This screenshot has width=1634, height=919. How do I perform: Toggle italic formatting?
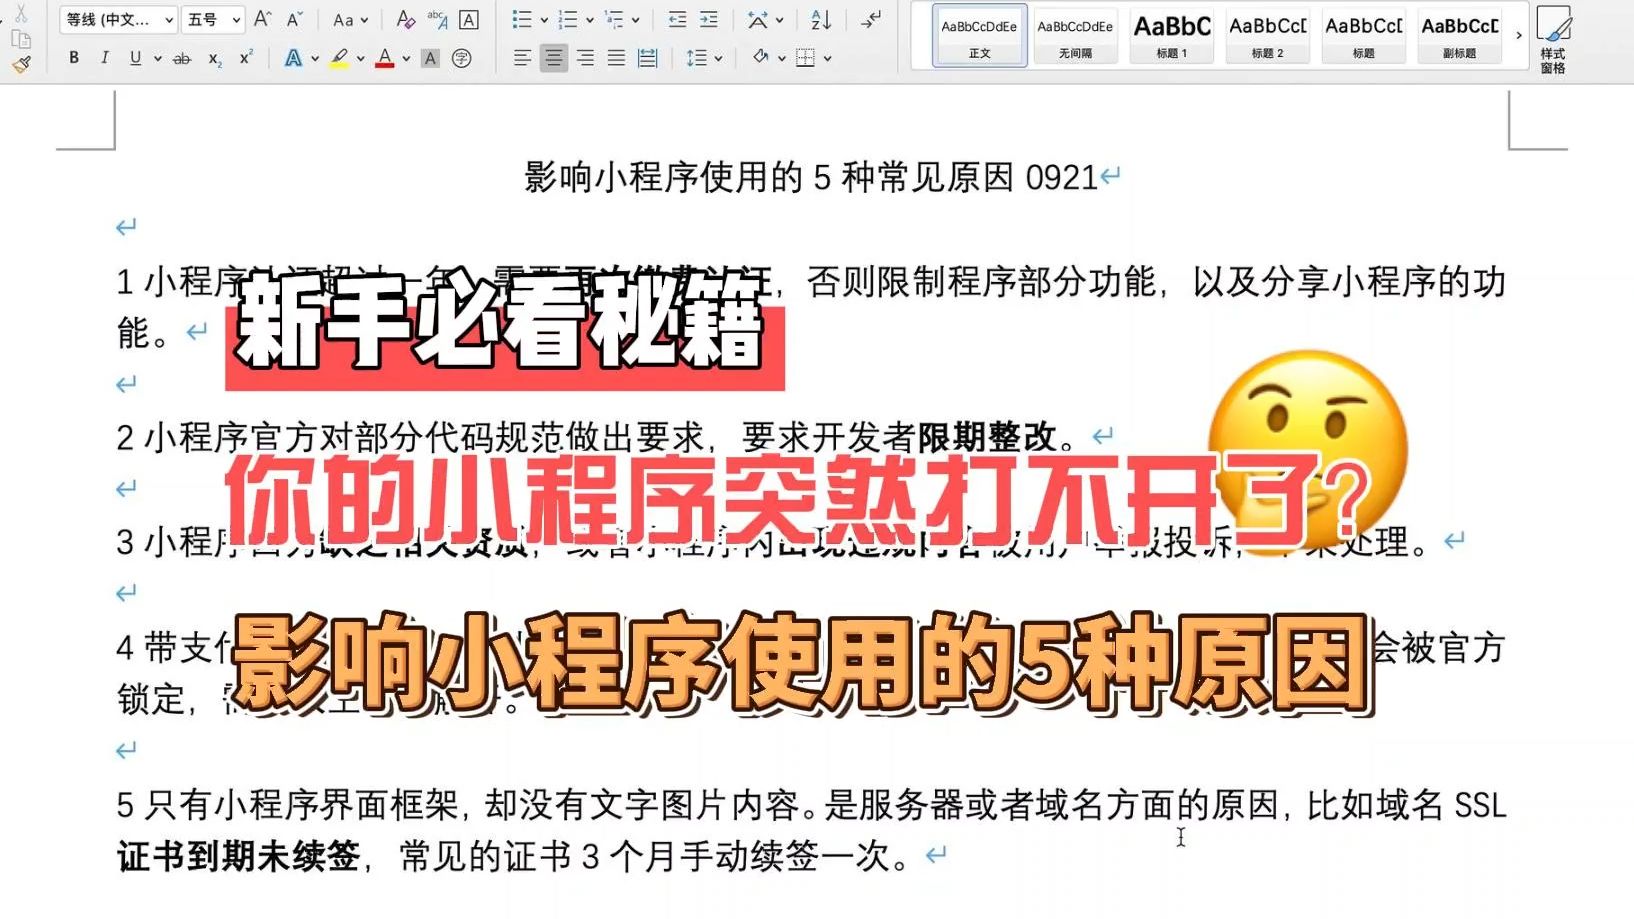click(x=104, y=58)
